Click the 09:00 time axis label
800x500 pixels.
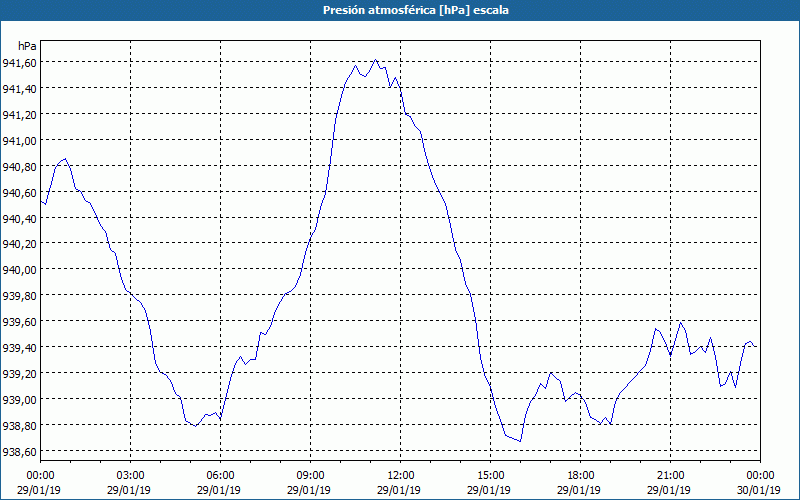click(x=311, y=476)
